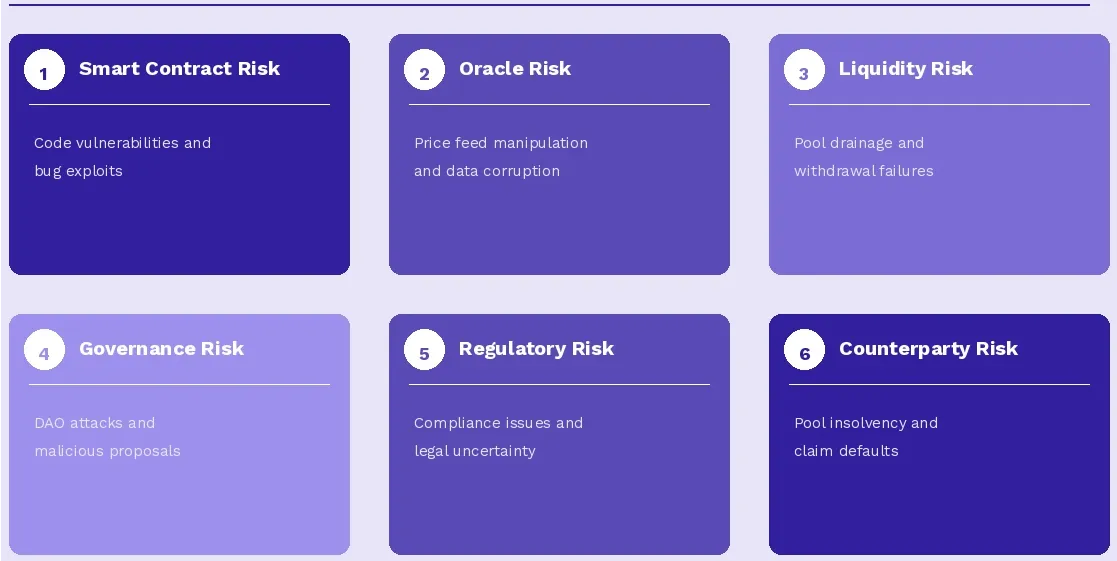This screenshot has width=1117, height=561.
Task: Click the number 2 circle badge
Action: 424,70
